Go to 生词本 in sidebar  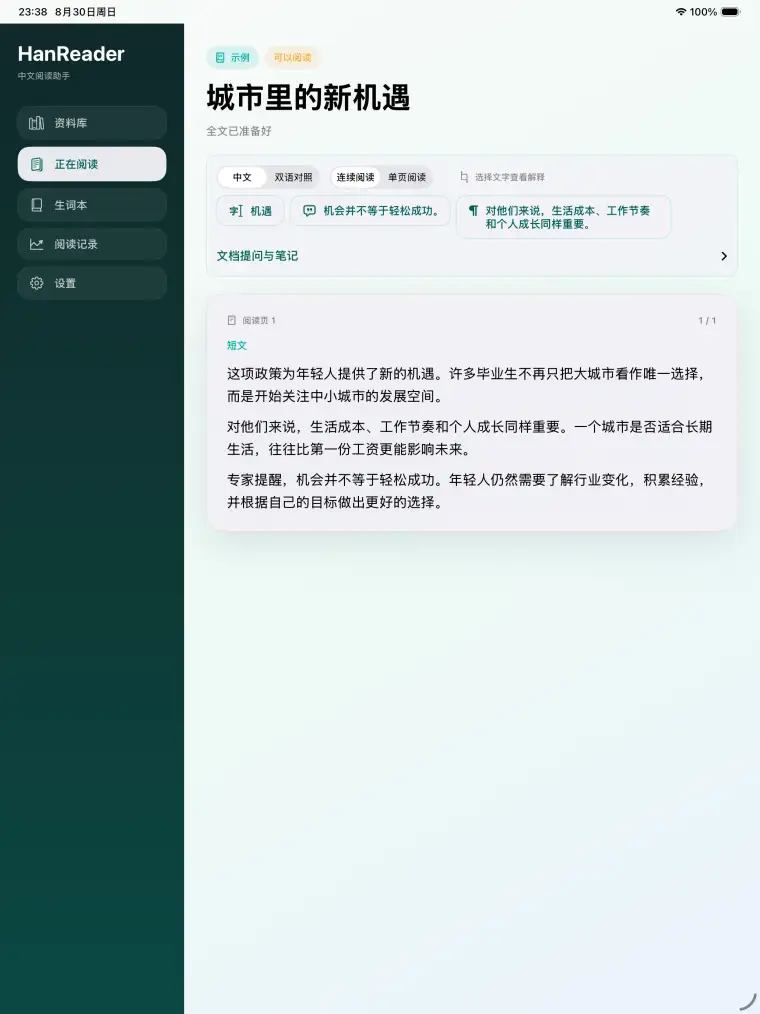click(x=92, y=205)
